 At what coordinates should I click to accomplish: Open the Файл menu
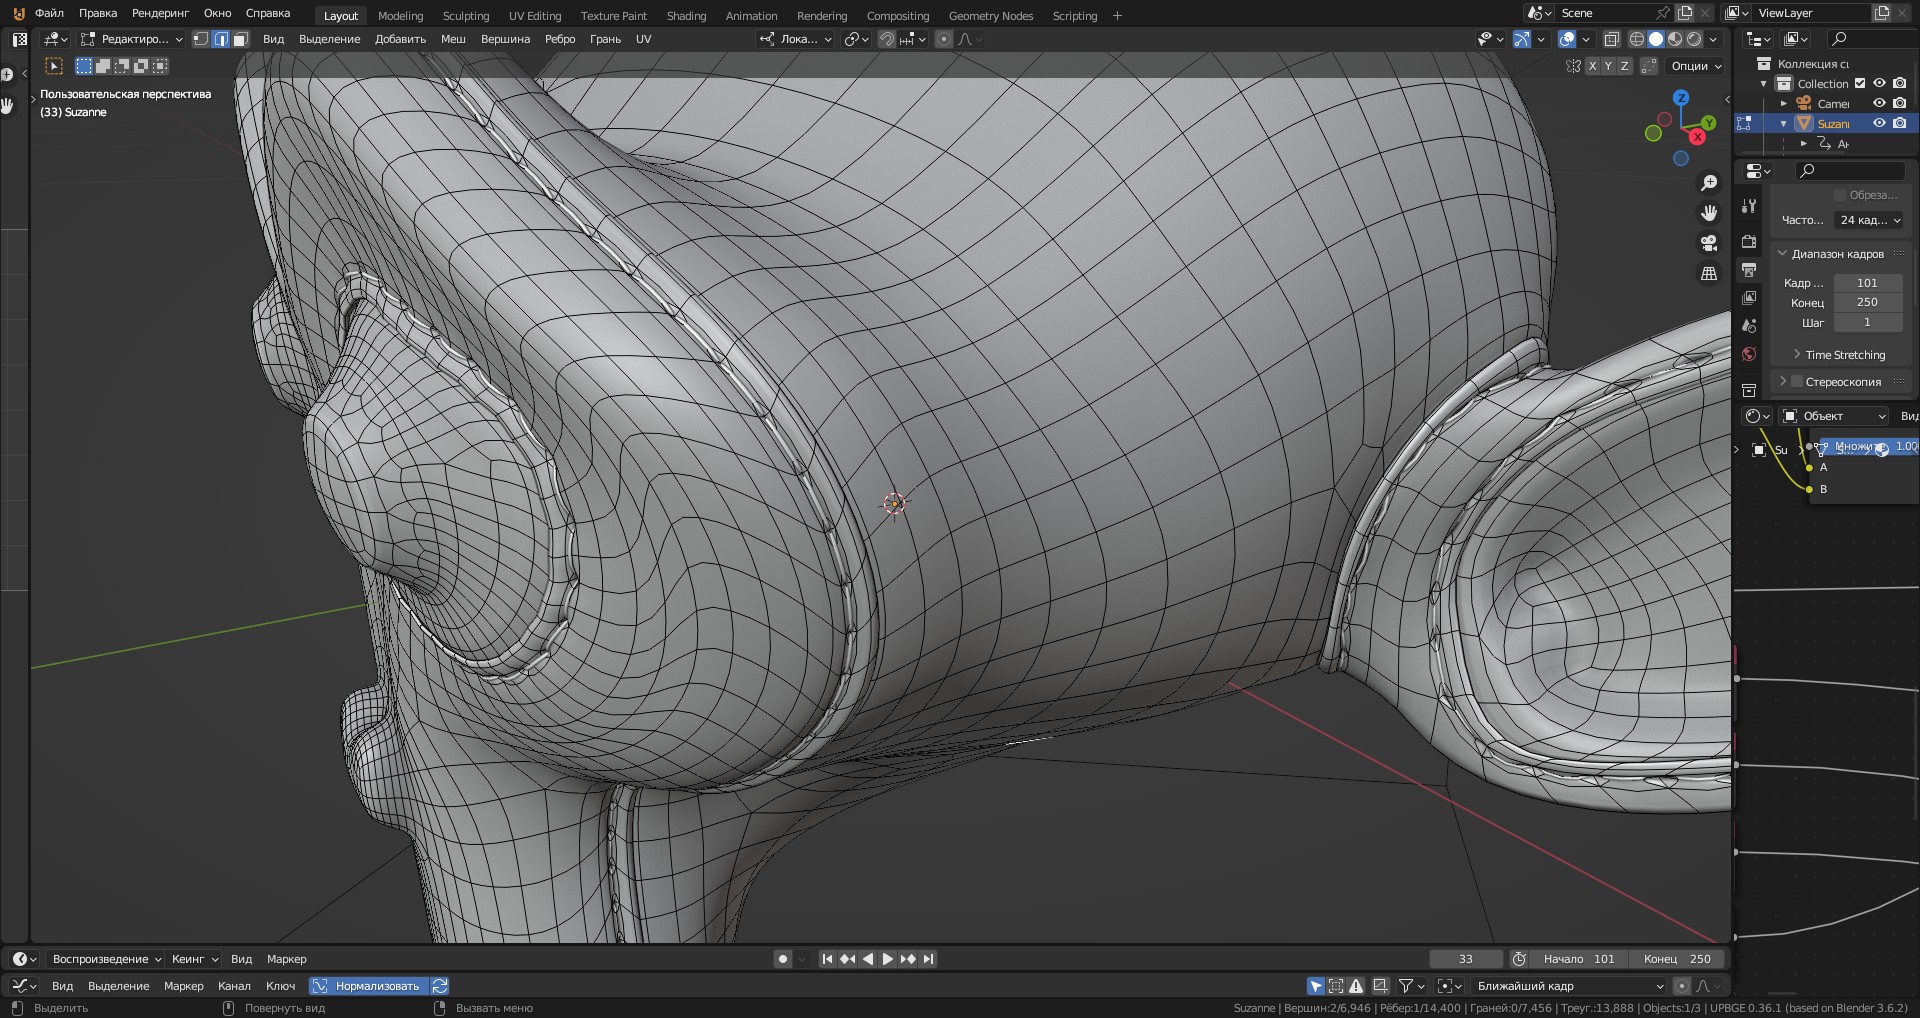[x=49, y=13]
